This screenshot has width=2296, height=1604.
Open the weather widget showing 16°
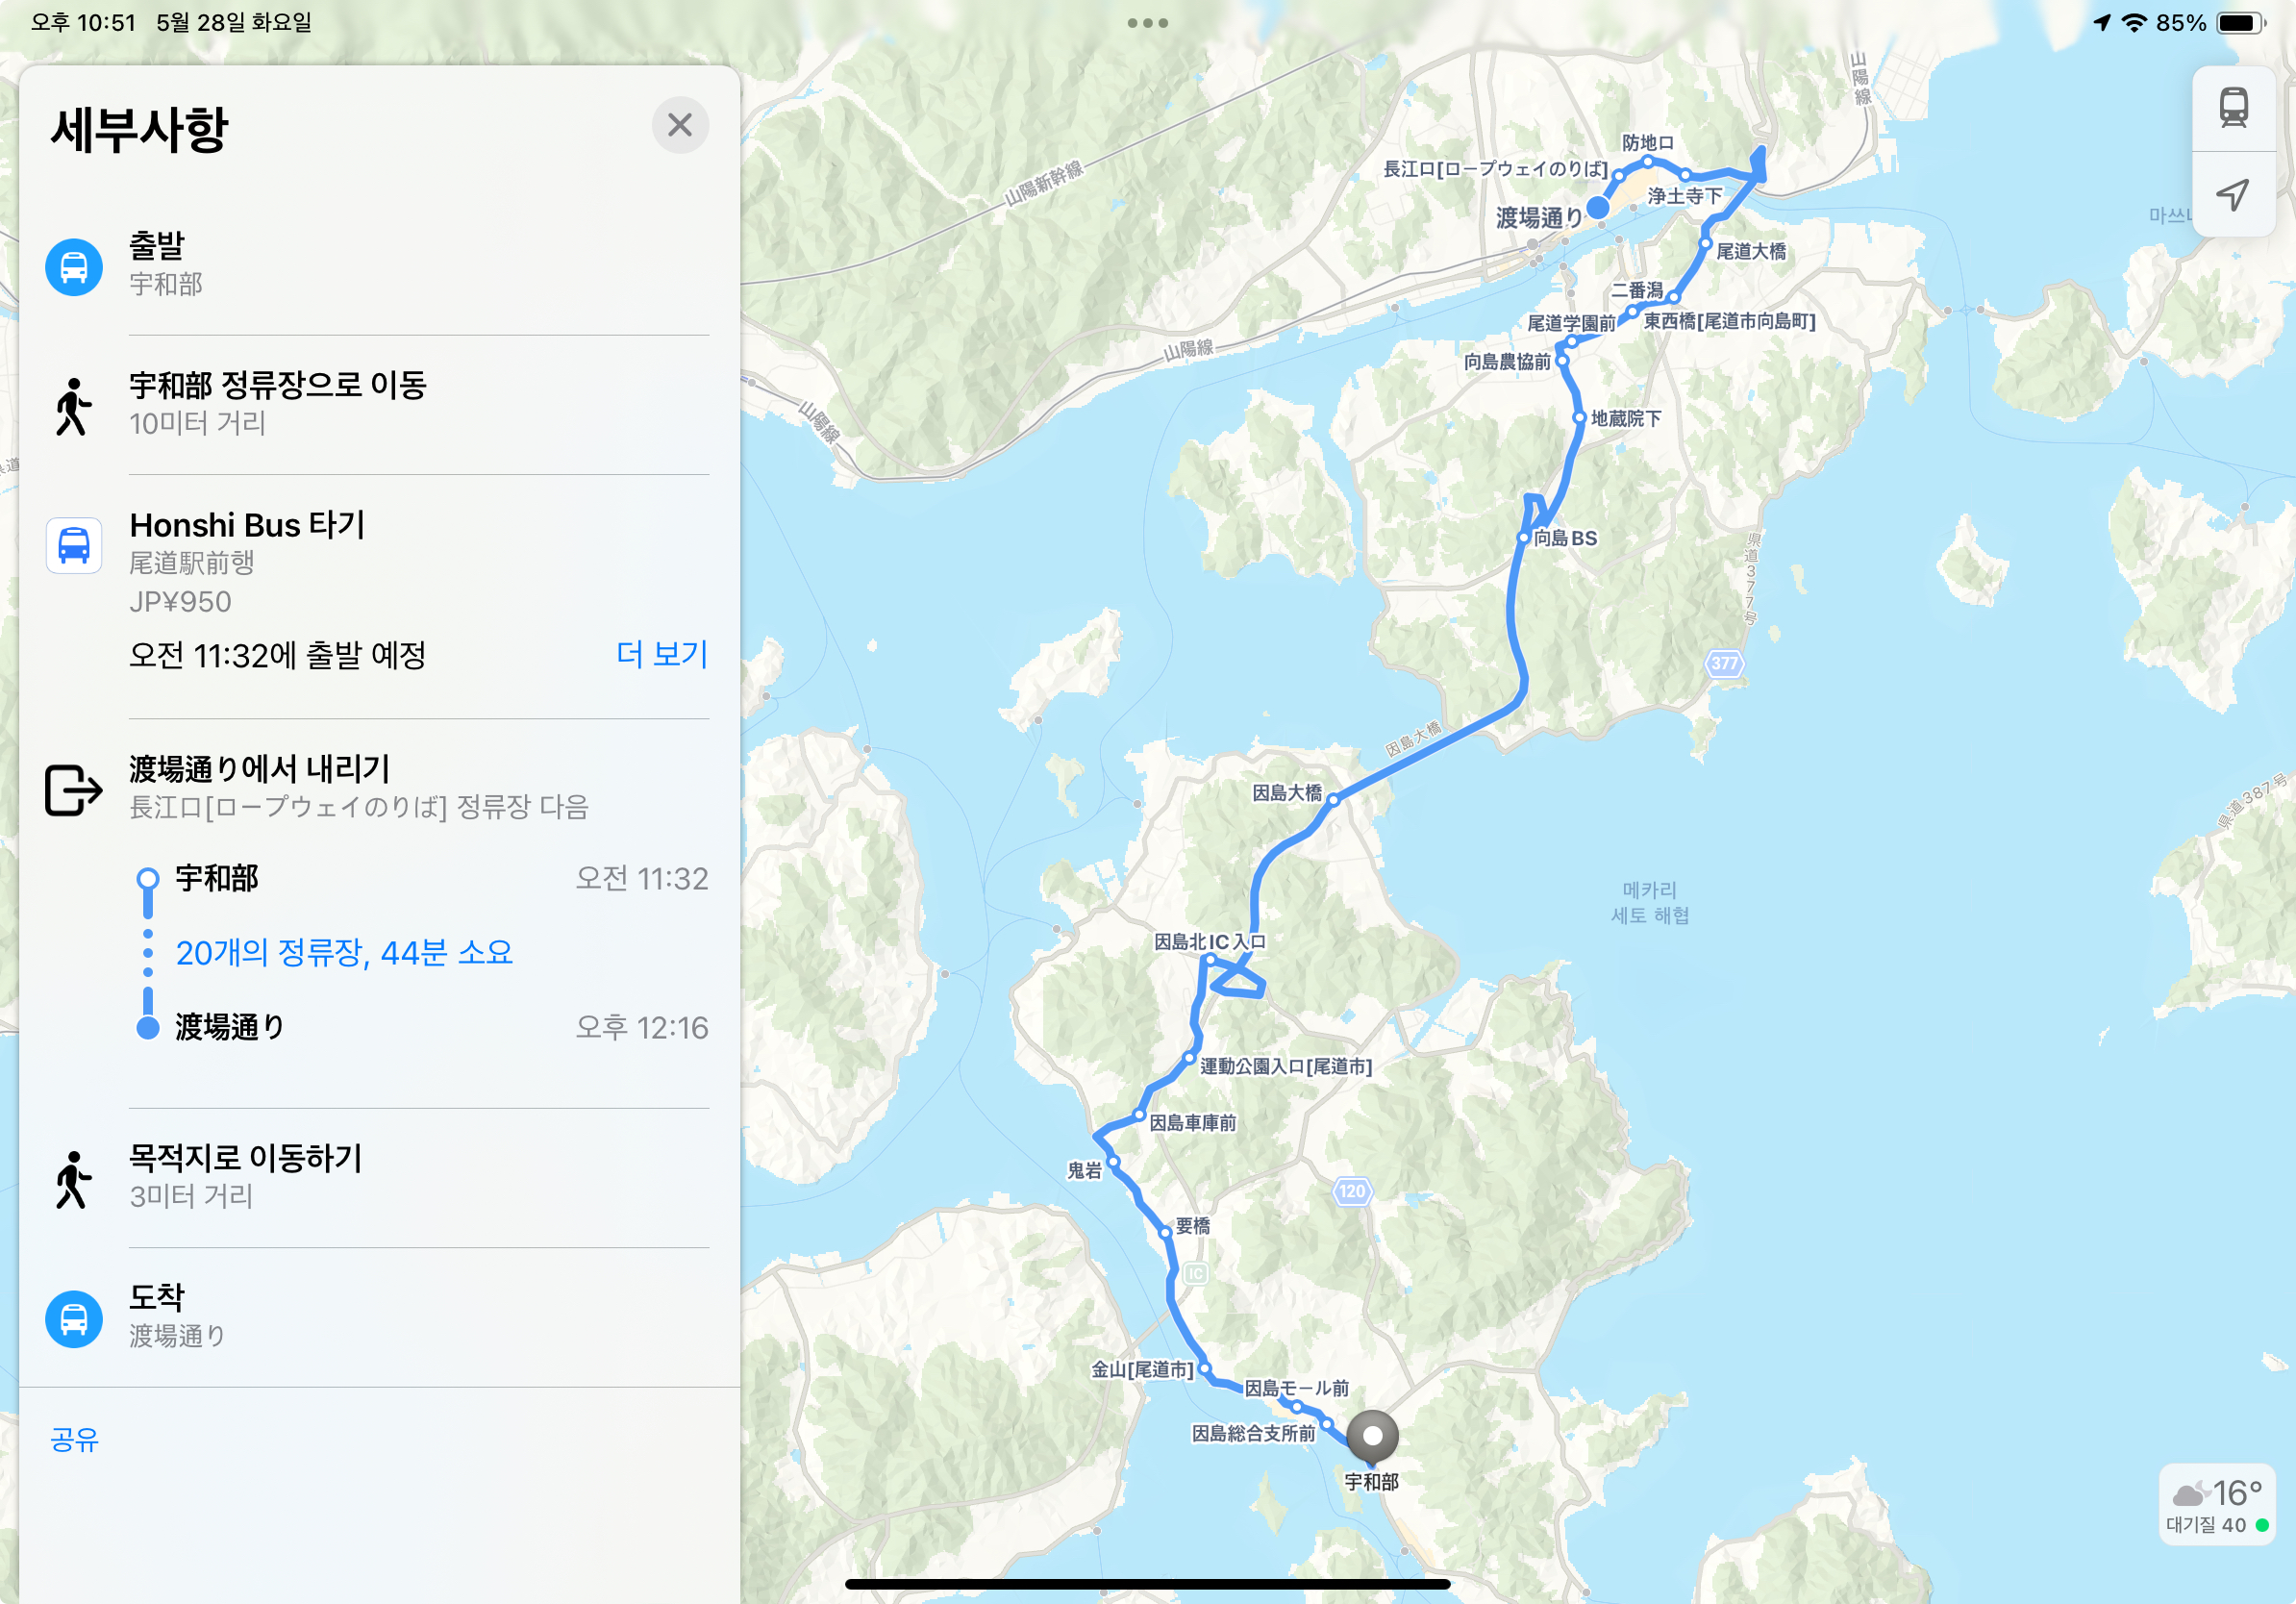[x=2217, y=1505]
